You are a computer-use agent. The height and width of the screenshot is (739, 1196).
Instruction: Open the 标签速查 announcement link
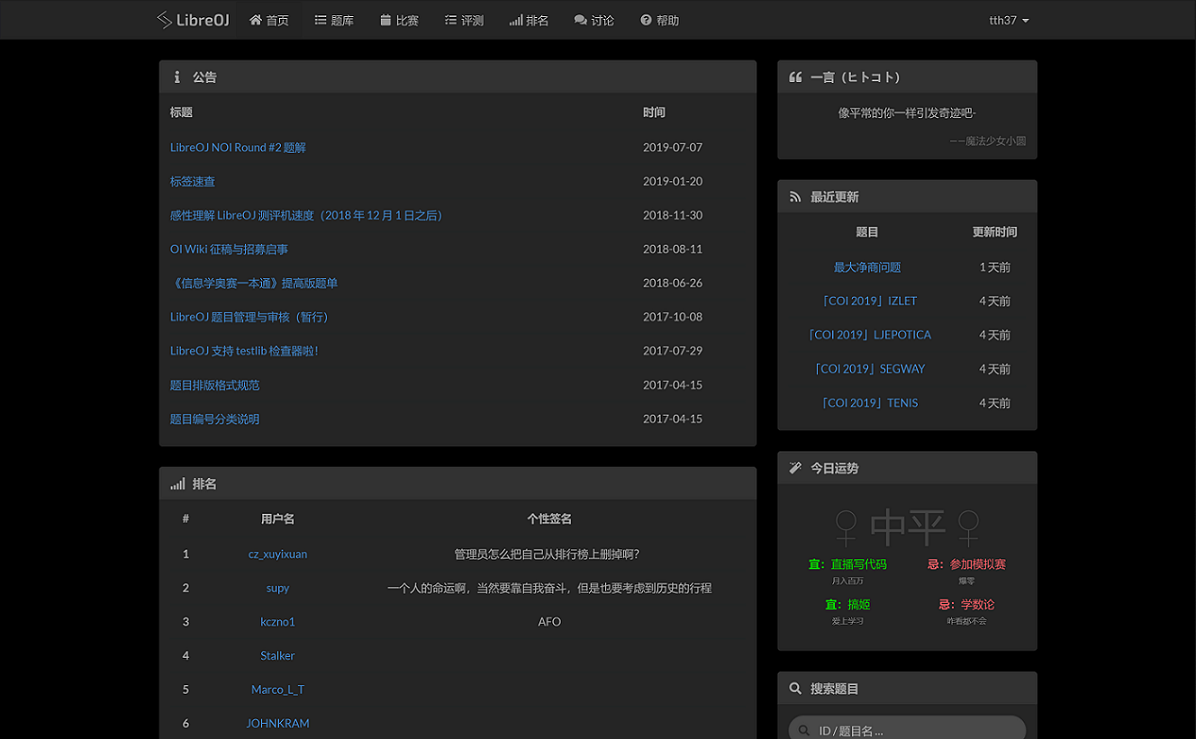pos(192,181)
